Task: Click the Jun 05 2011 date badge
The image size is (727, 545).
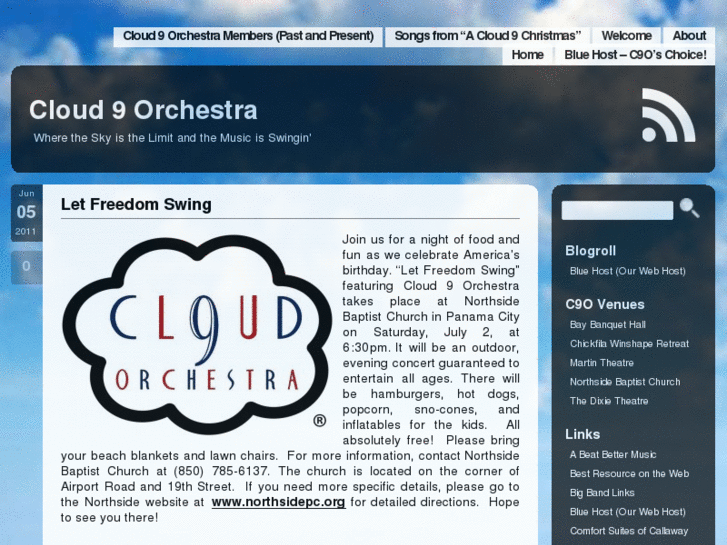Action: click(x=26, y=212)
